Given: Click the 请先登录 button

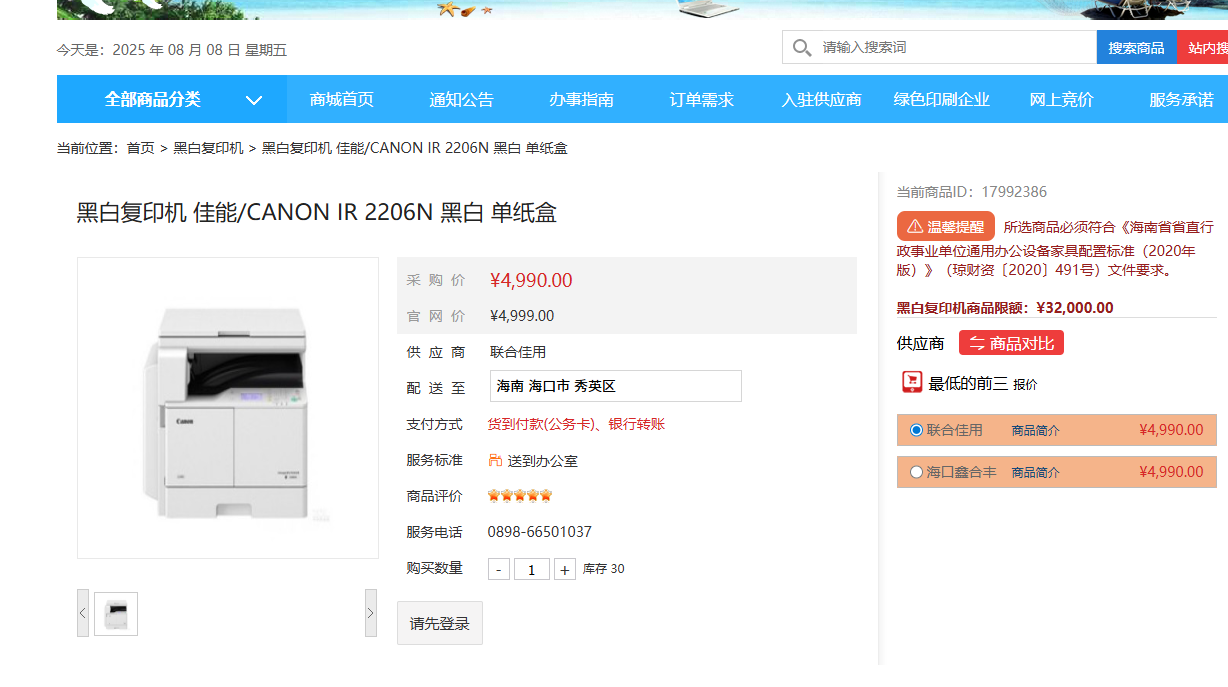Looking at the screenshot, I should click(x=440, y=623).
